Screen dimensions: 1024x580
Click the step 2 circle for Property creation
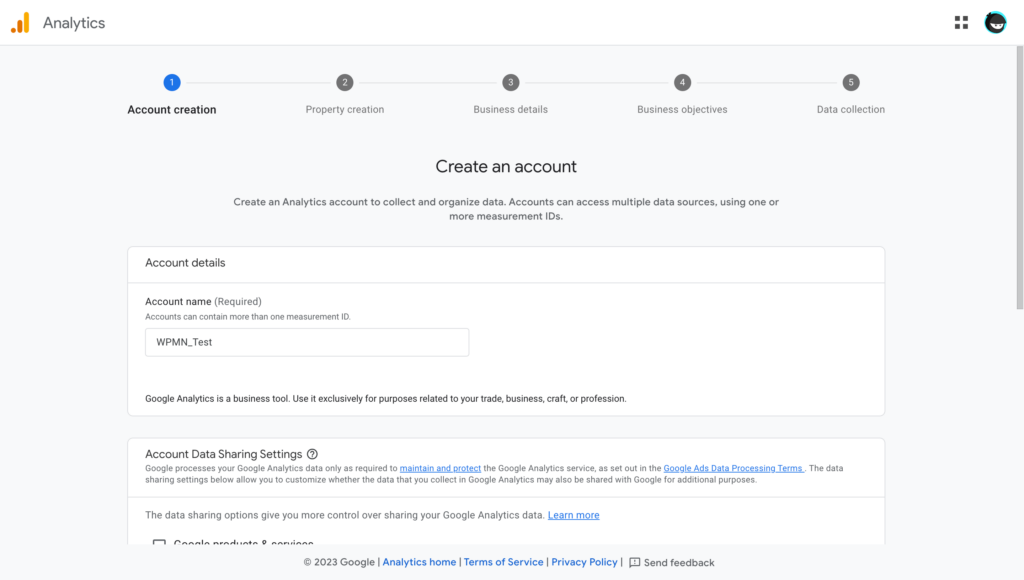(x=344, y=83)
